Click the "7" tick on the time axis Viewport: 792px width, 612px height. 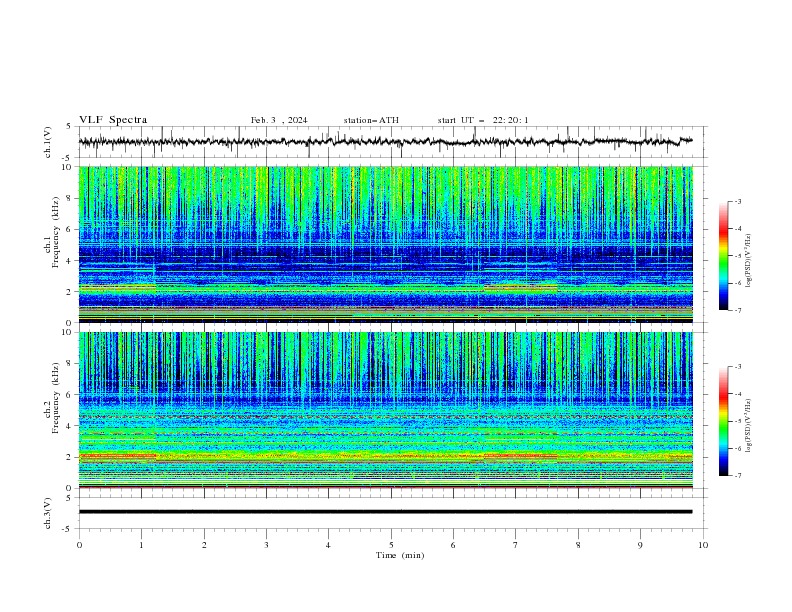click(515, 545)
